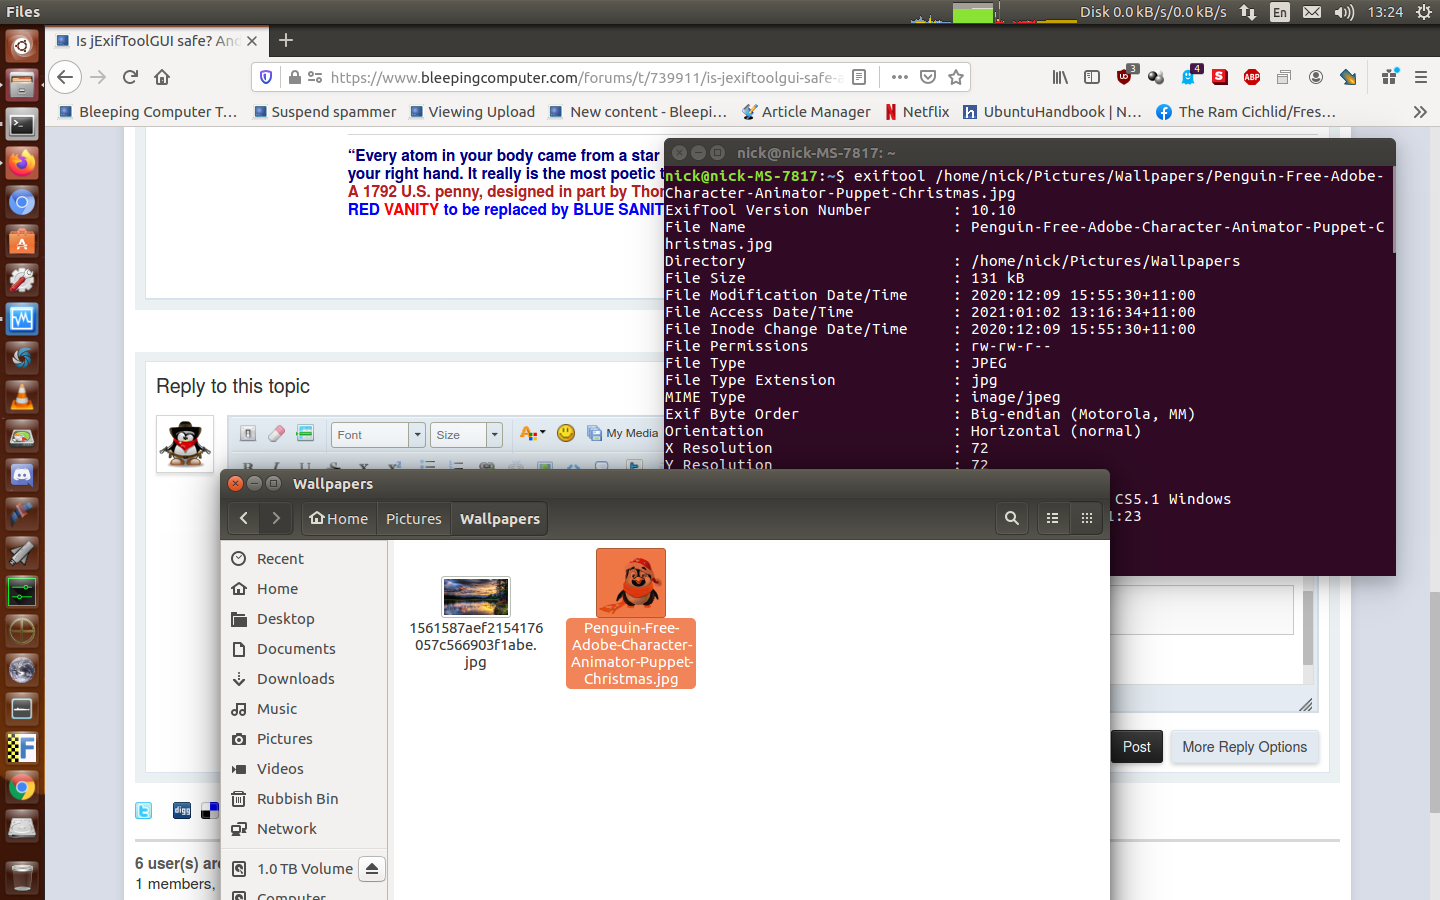Toggle Firefox reader view
This screenshot has width=1440, height=900.
coord(859,77)
